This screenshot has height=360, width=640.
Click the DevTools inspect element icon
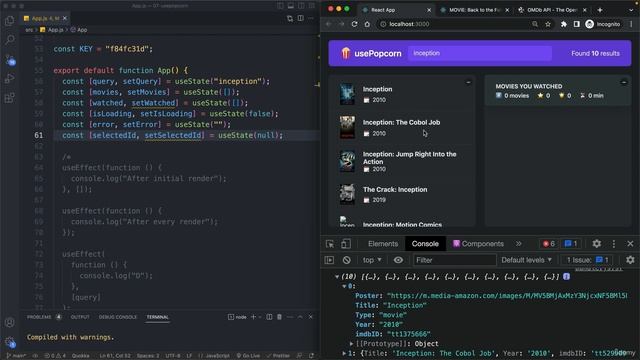[x=330, y=244]
